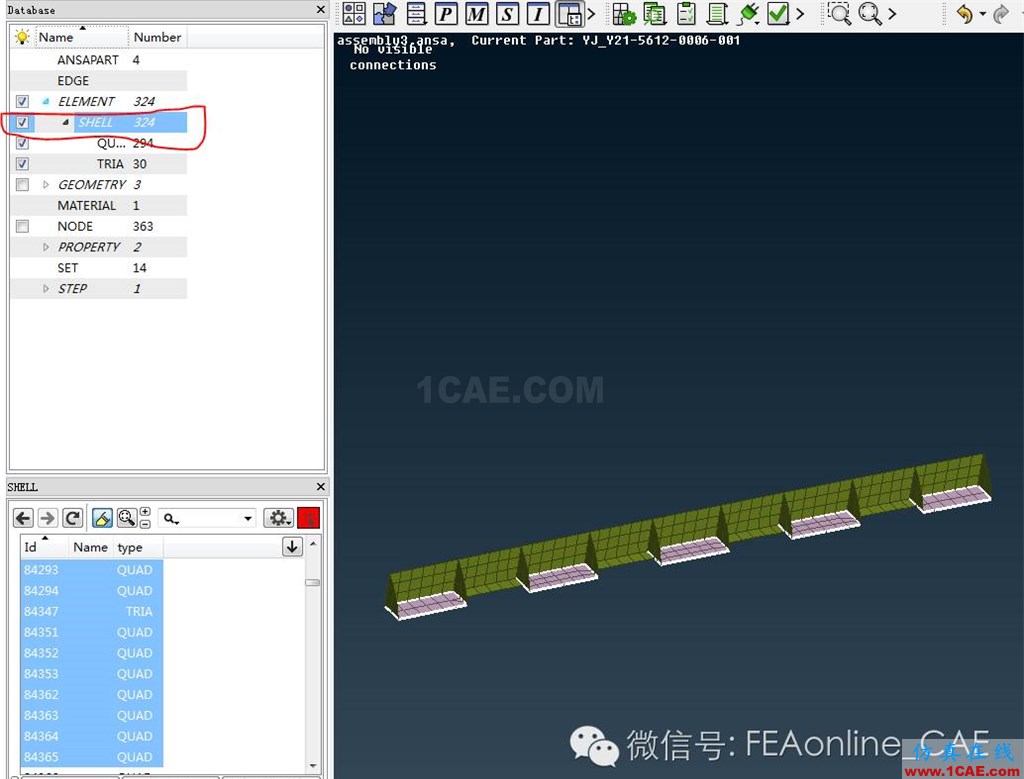This screenshot has width=1024, height=779.
Task: Open the S sets list button
Action: tap(507, 14)
